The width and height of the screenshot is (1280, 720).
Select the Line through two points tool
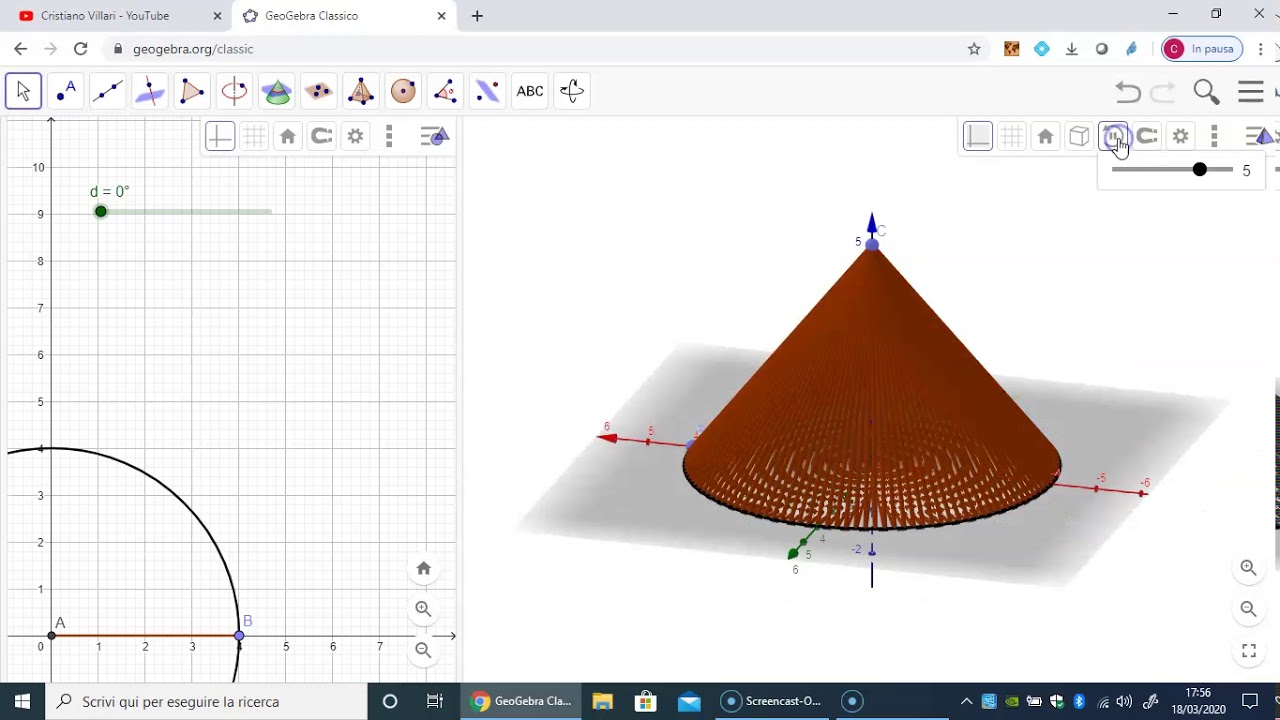[x=108, y=91]
